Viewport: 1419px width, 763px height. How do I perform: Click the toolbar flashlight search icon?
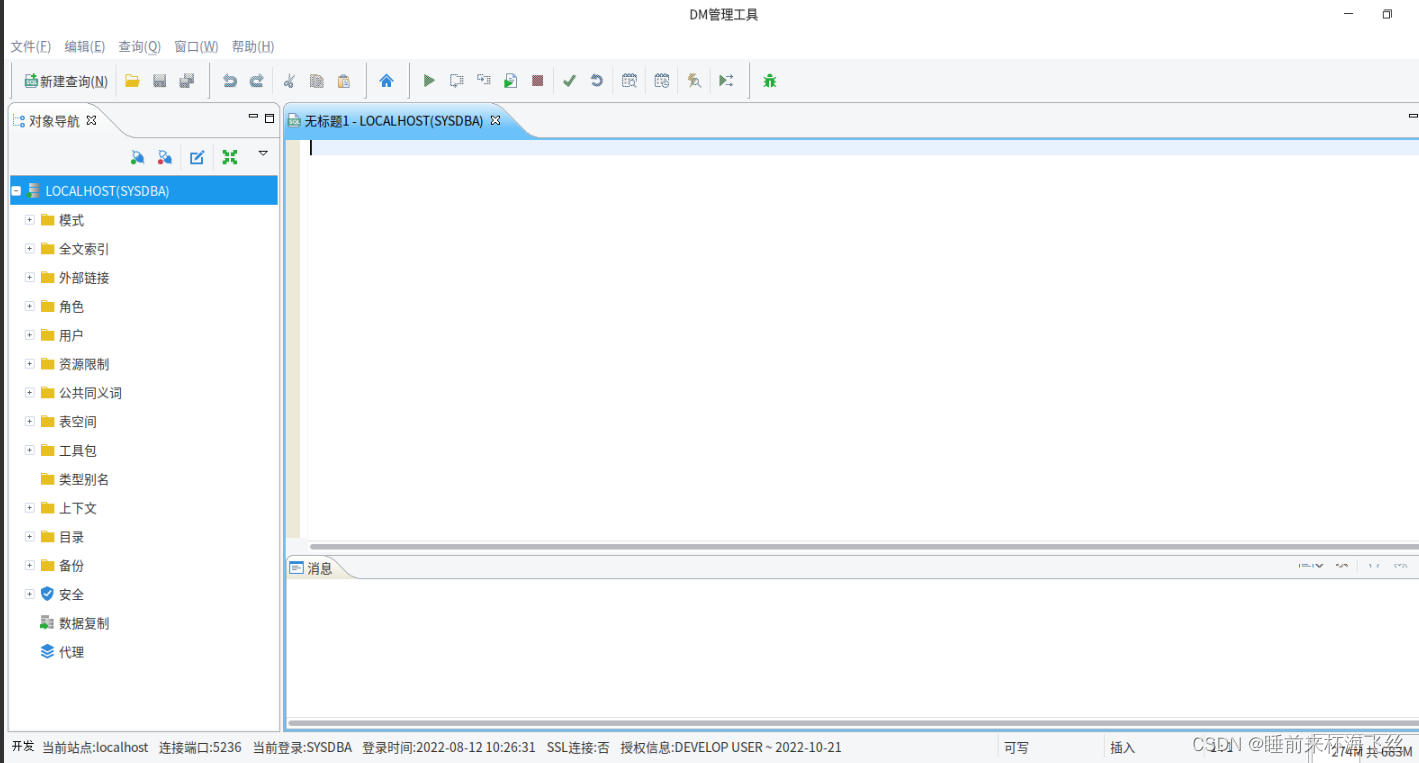[x=694, y=81]
